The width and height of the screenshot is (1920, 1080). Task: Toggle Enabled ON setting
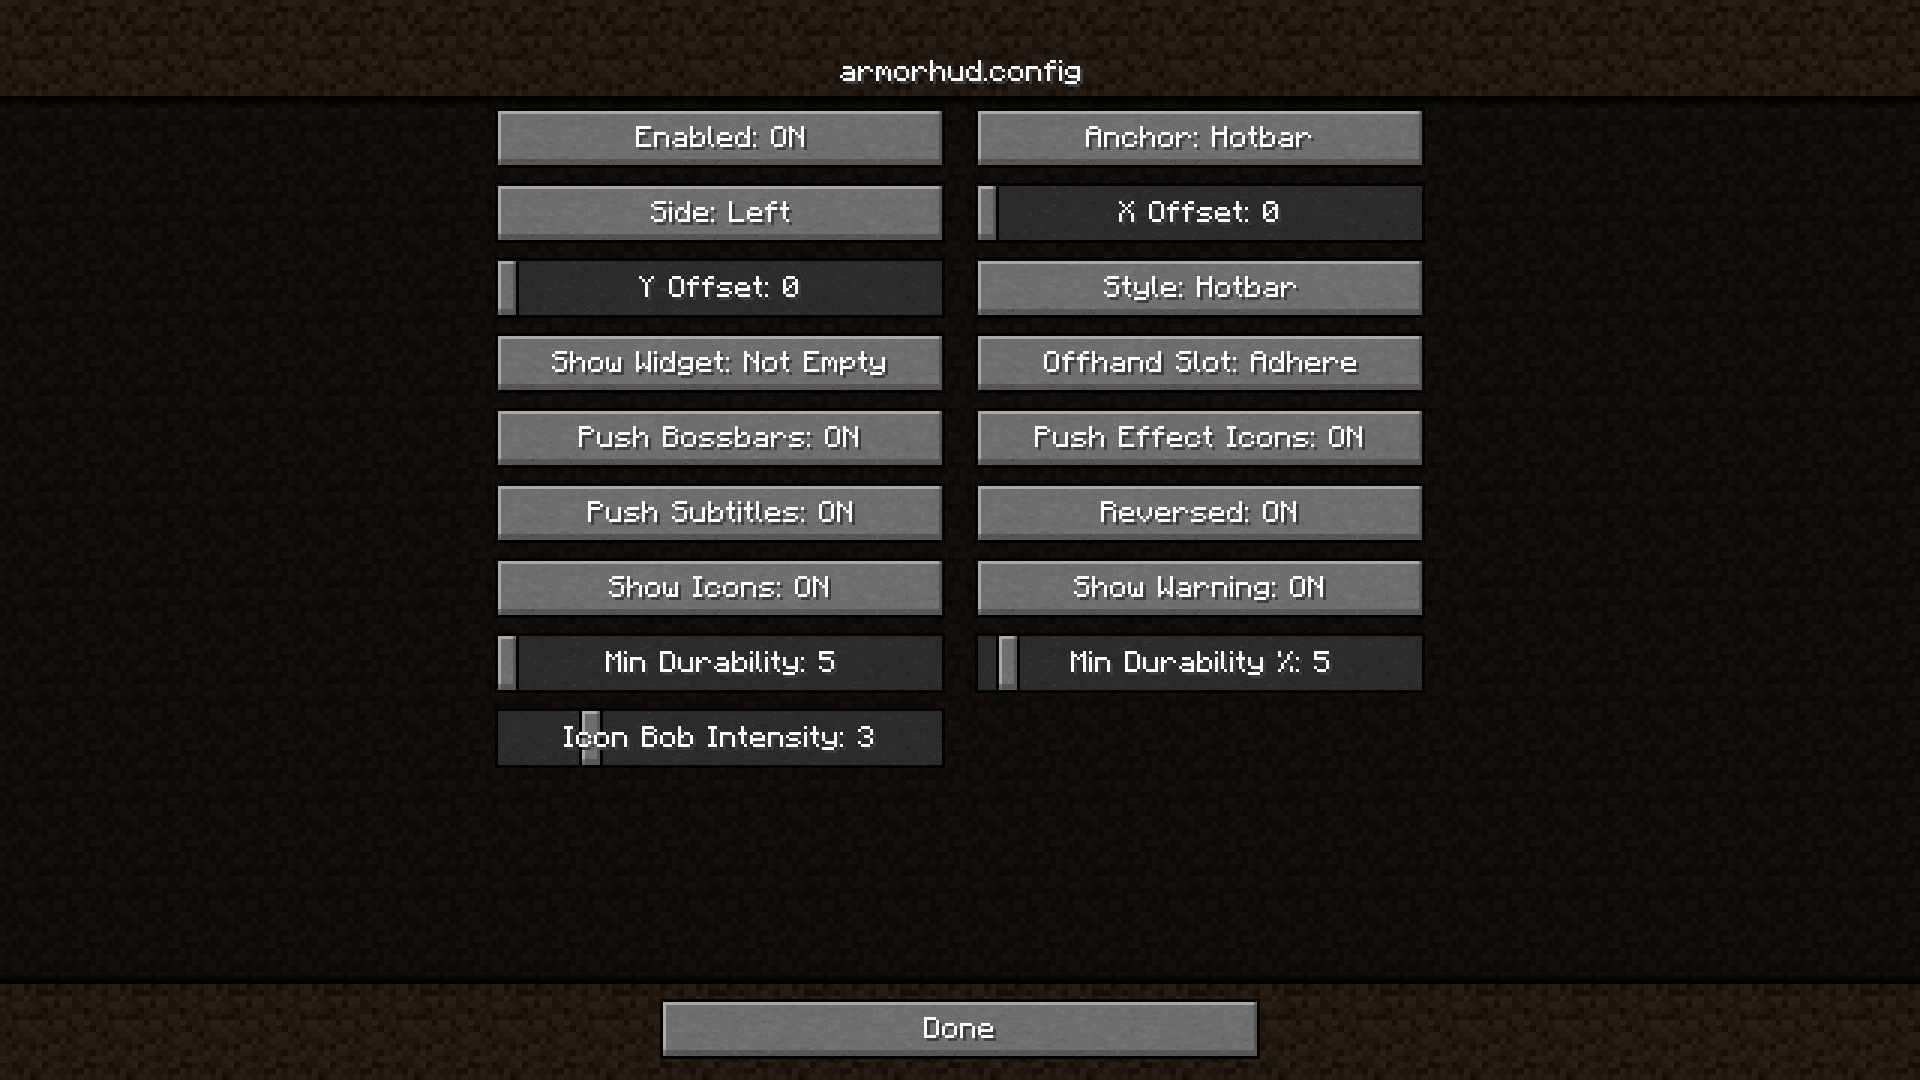click(x=720, y=137)
